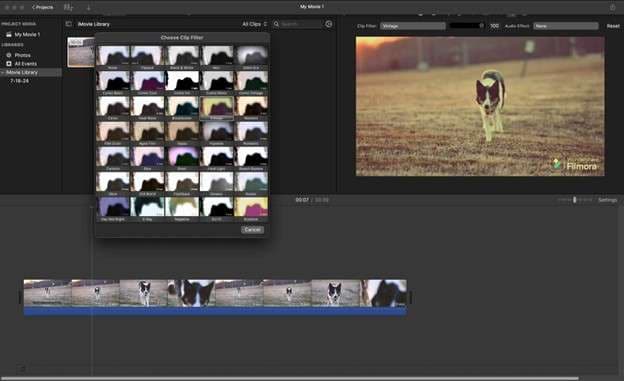This screenshot has height=381, width=624.
Task: Open the browser settings icon beside search
Action: coord(328,24)
